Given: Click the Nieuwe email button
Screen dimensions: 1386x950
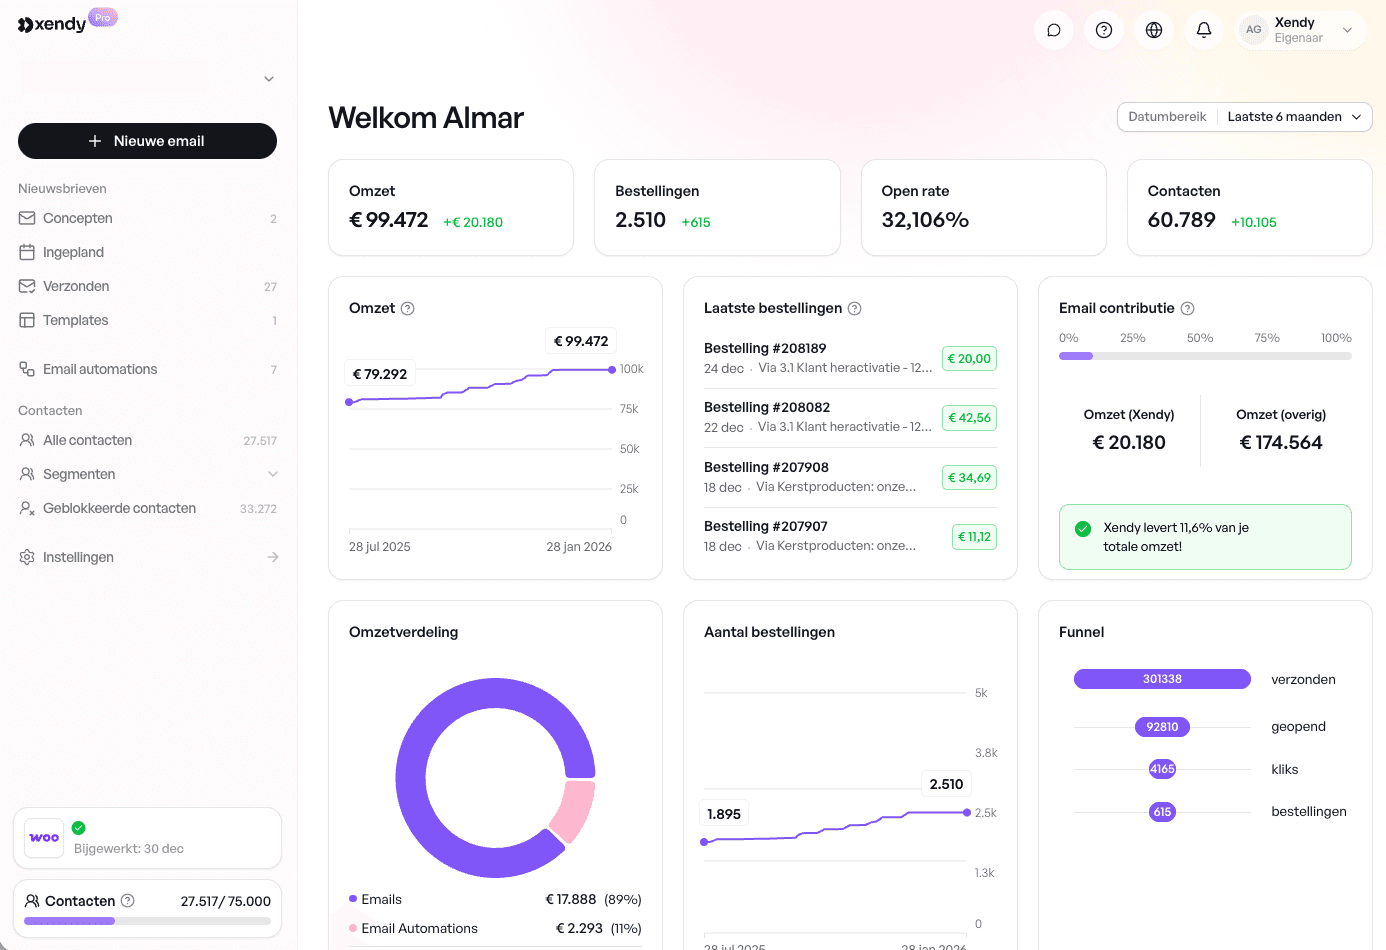Looking at the screenshot, I should pyautogui.click(x=147, y=141).
